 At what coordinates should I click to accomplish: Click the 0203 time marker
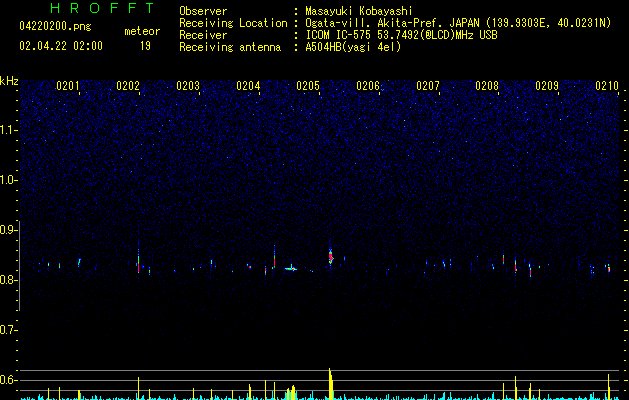click(x=188, y=86)
